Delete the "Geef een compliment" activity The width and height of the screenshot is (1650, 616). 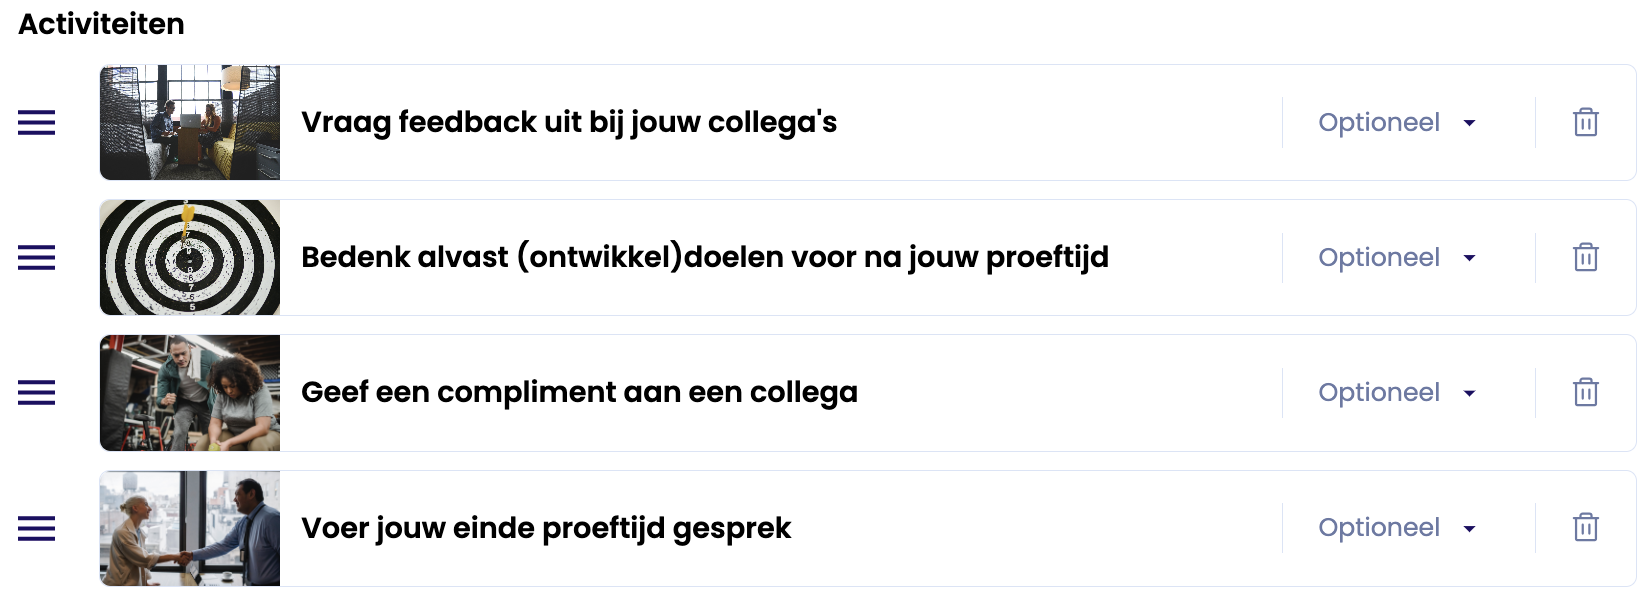[1585, 392]
